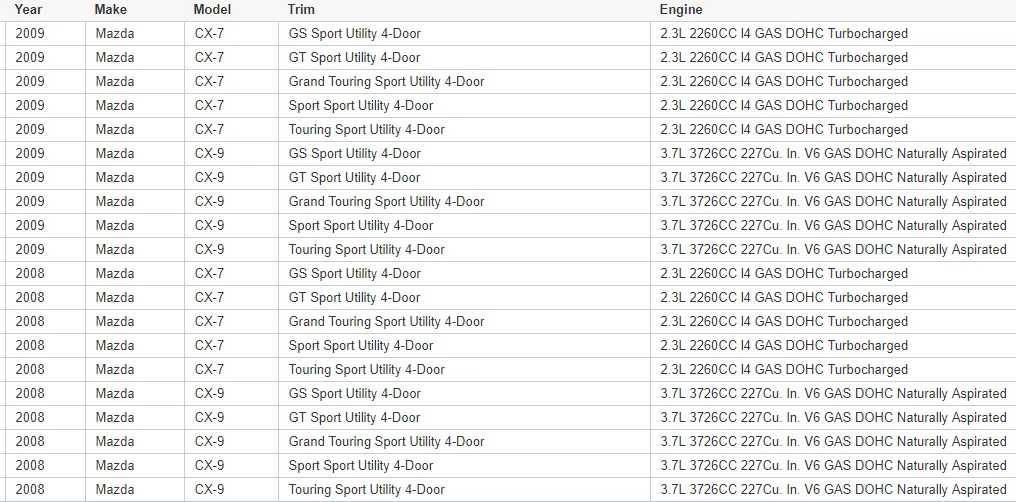Image resolution: width=1016 pixels, height=502 pixels.
Task: Click the 3.7L engine cell in 2009 CX-9 Grand Touring row
Action: pos(833,201)
